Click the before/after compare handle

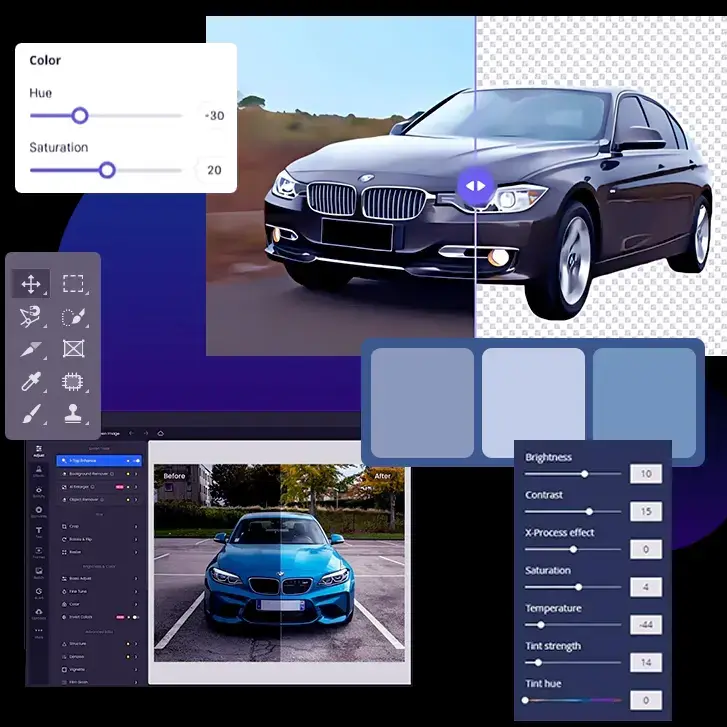click(475, 186)
